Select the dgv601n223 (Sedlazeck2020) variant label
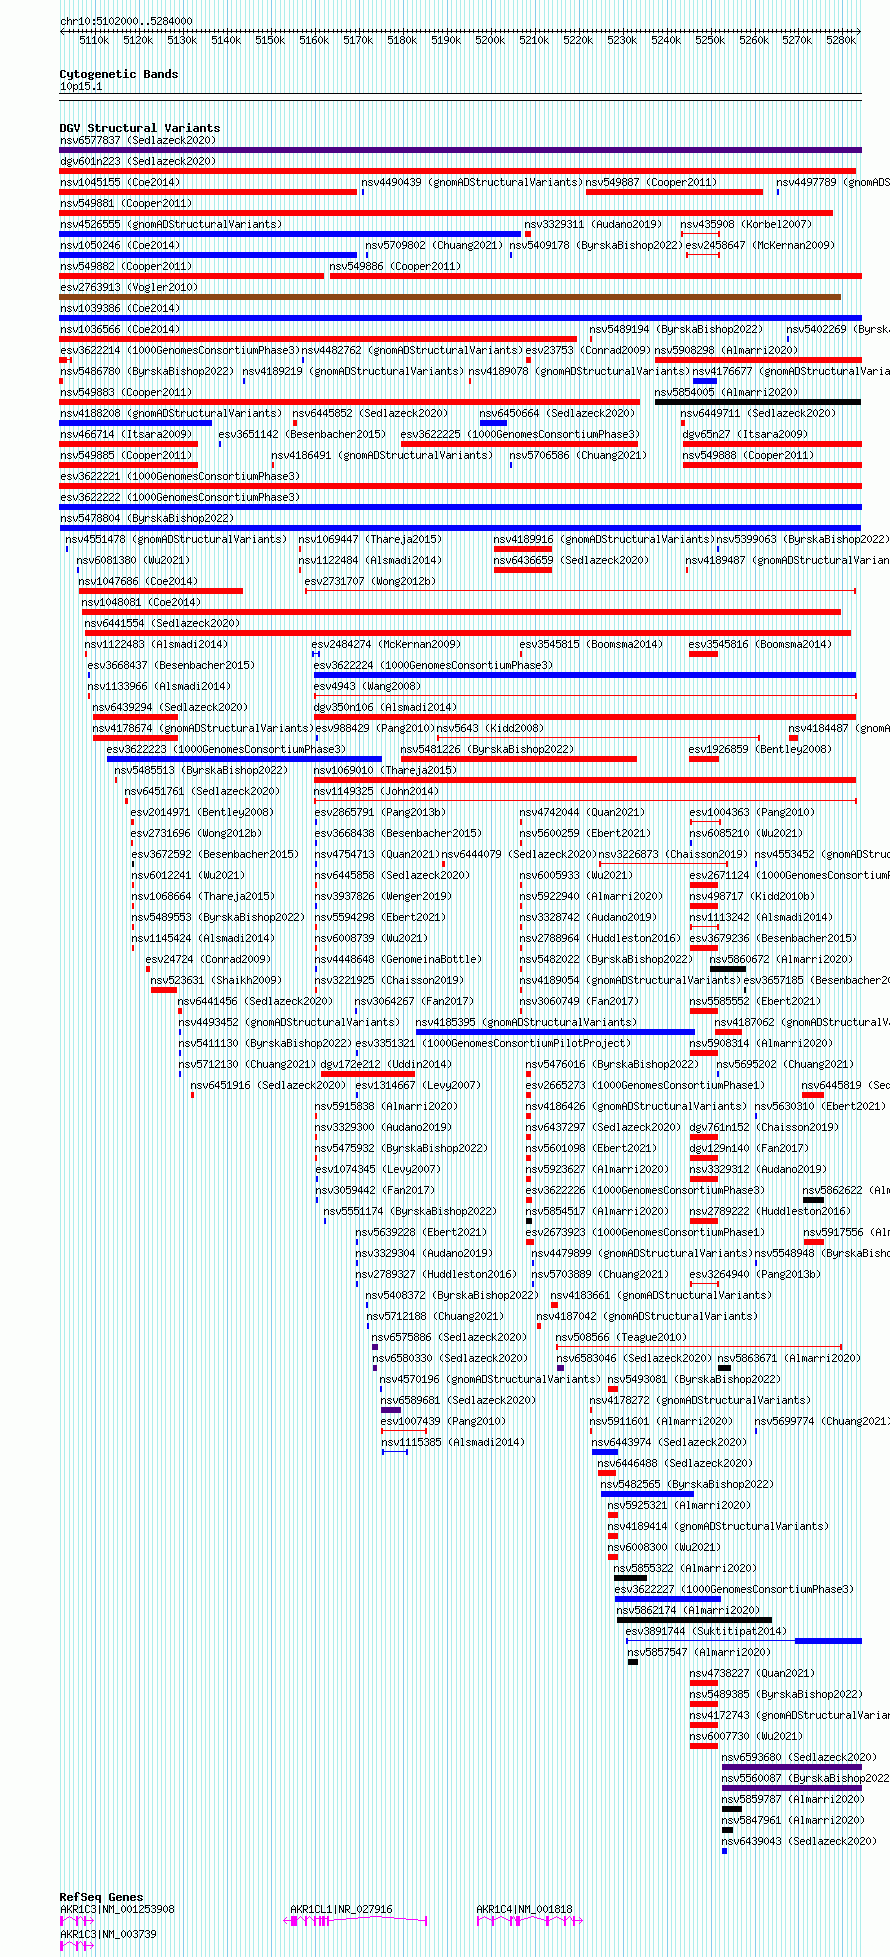The width and height of the screenshot is (890, 1957). coord(137,161)
